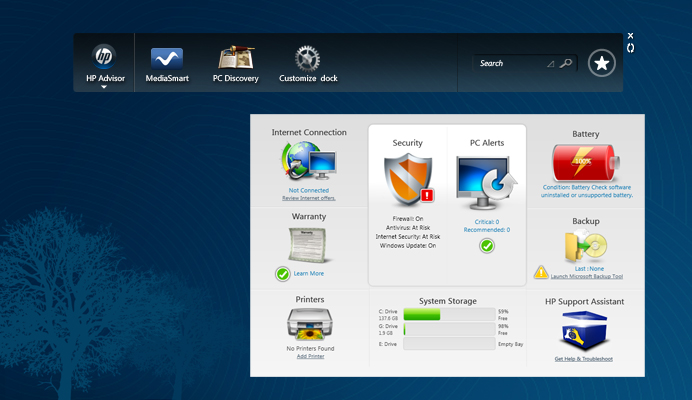692x400 pixels.
Task: Click the Security shield icon
Action: coord(409,179)
